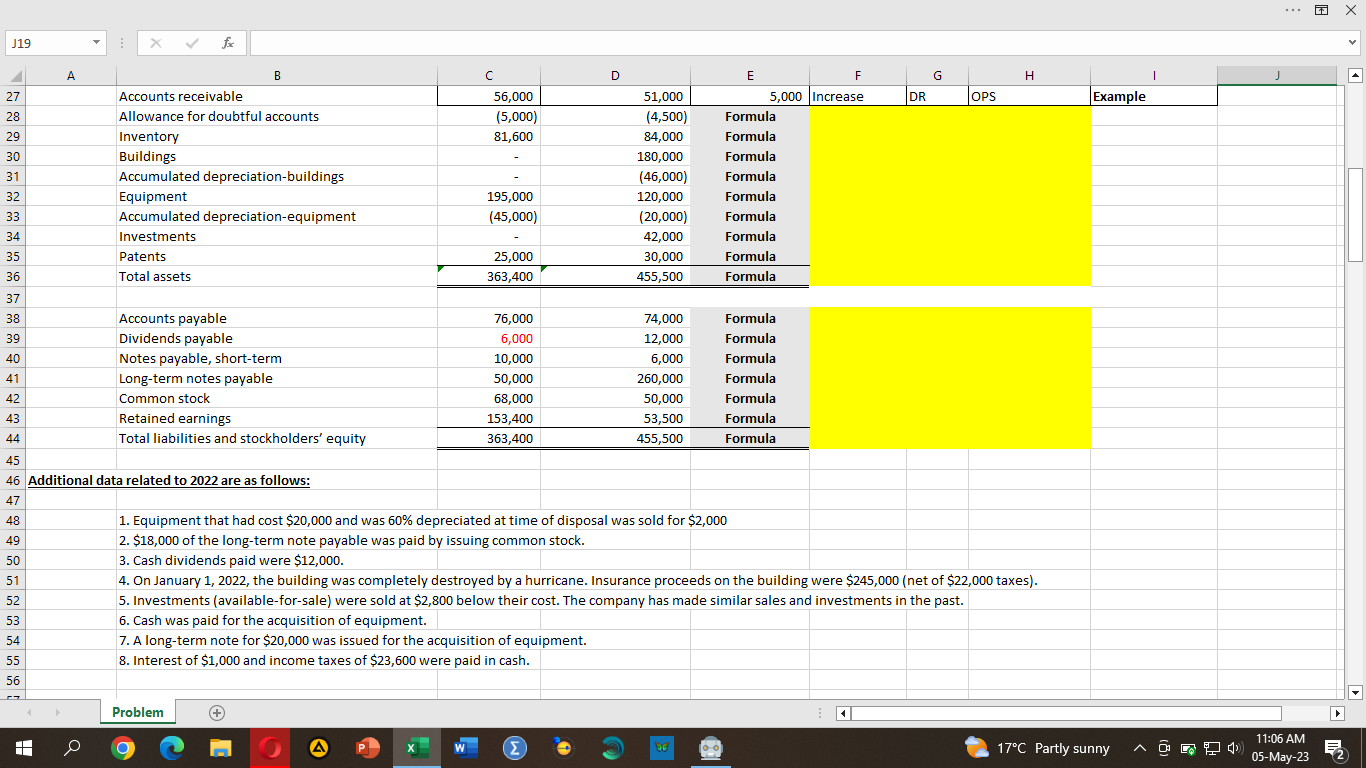Confirm formula bar entry checkmark
Image resolution: width=1366 pixels, height=768 pixels.
(x=192, y=43)
